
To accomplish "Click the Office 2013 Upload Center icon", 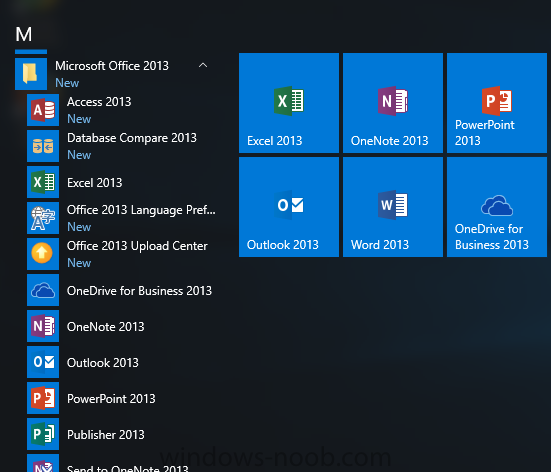I will (43, 254).
